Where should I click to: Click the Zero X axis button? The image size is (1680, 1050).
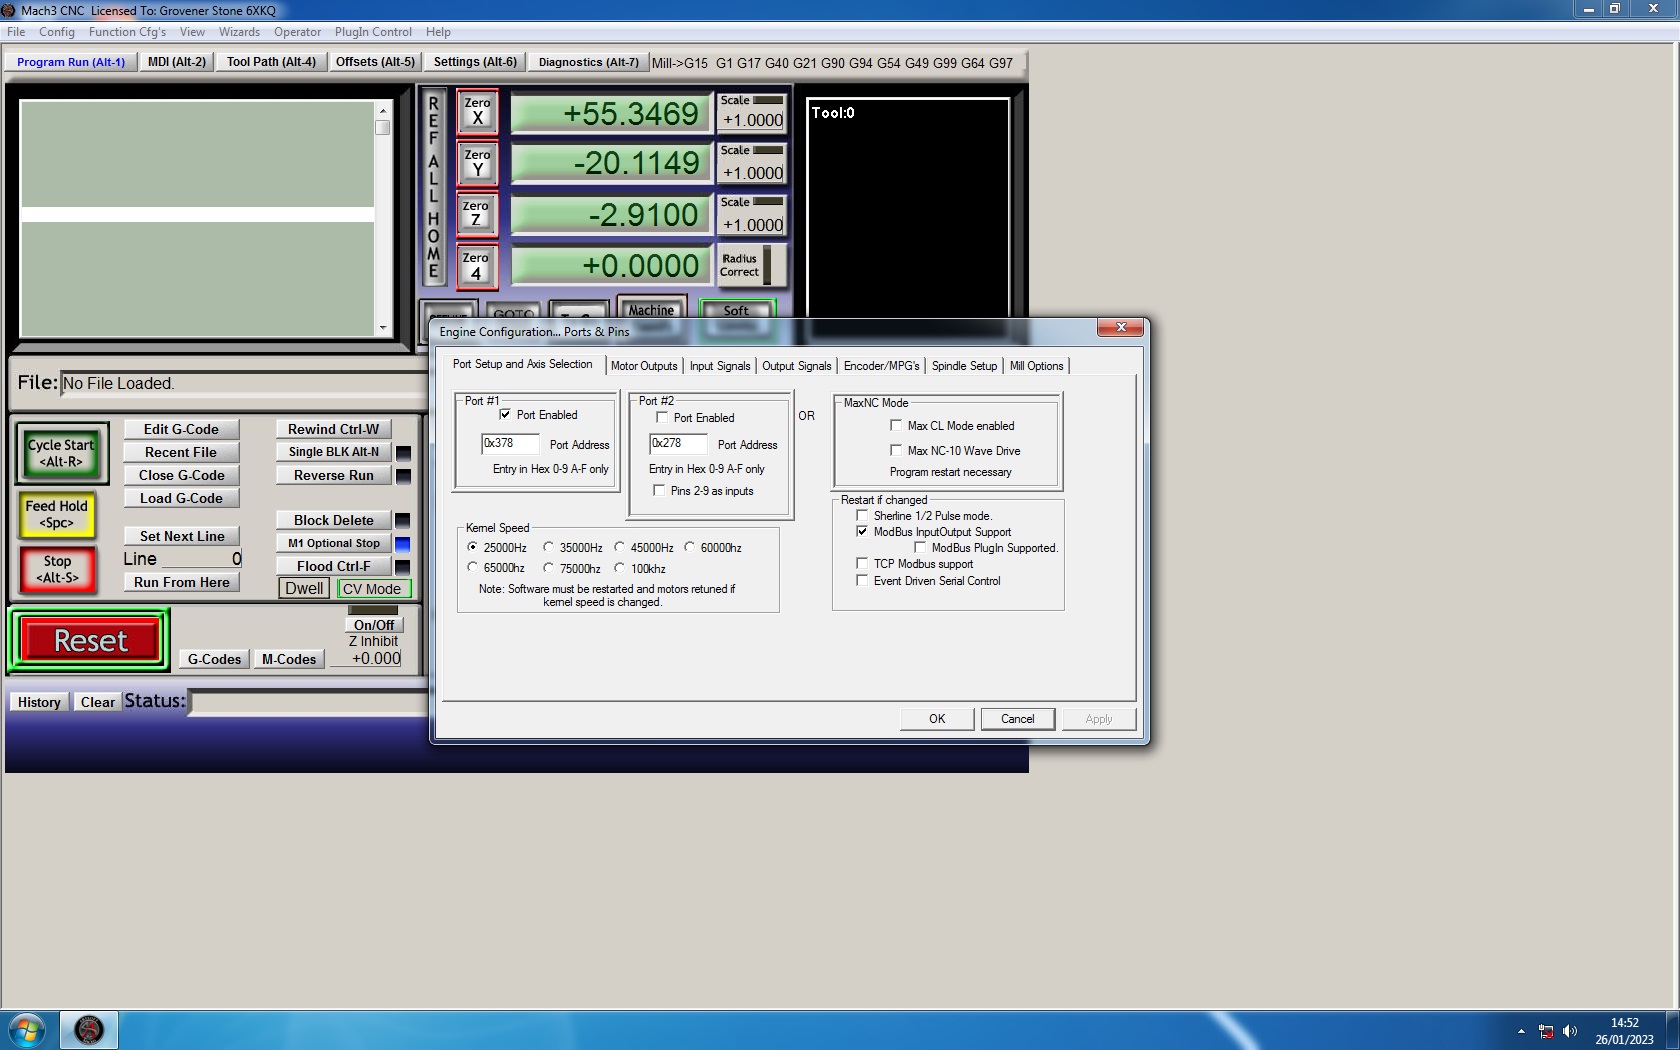tap(477, 111)
